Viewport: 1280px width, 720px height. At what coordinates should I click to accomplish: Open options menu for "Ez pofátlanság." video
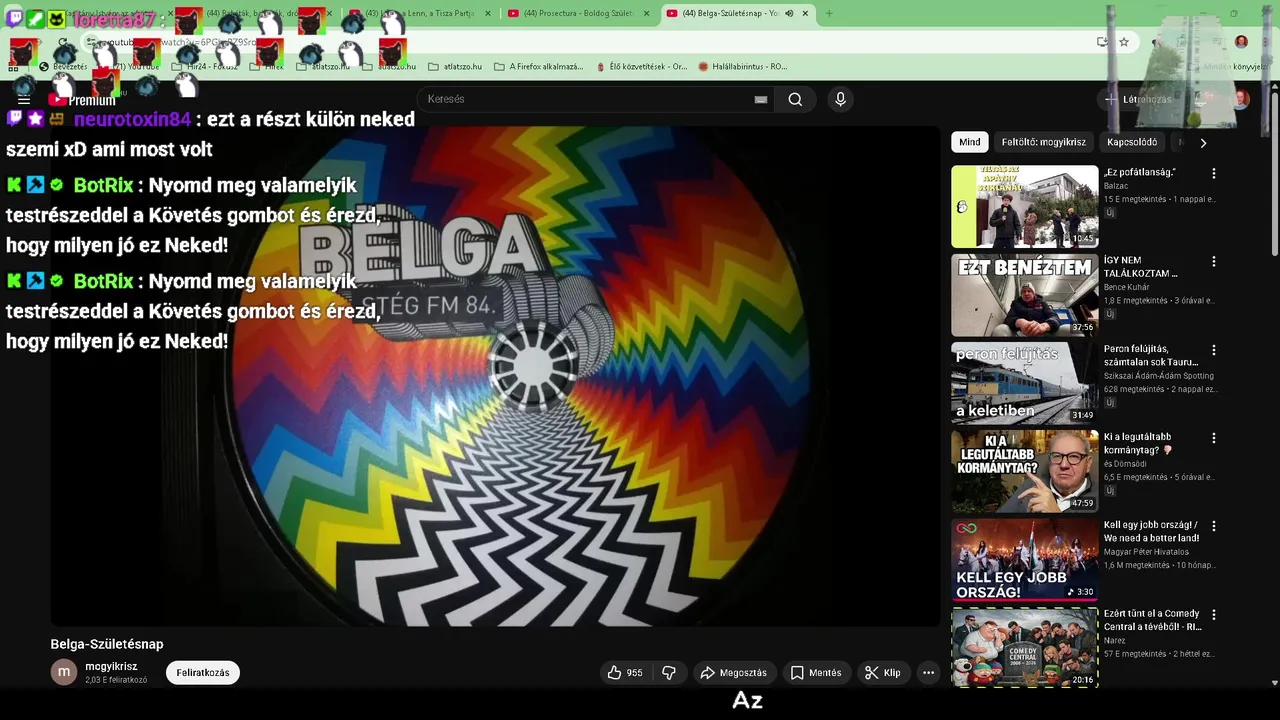pos(1214,173)
